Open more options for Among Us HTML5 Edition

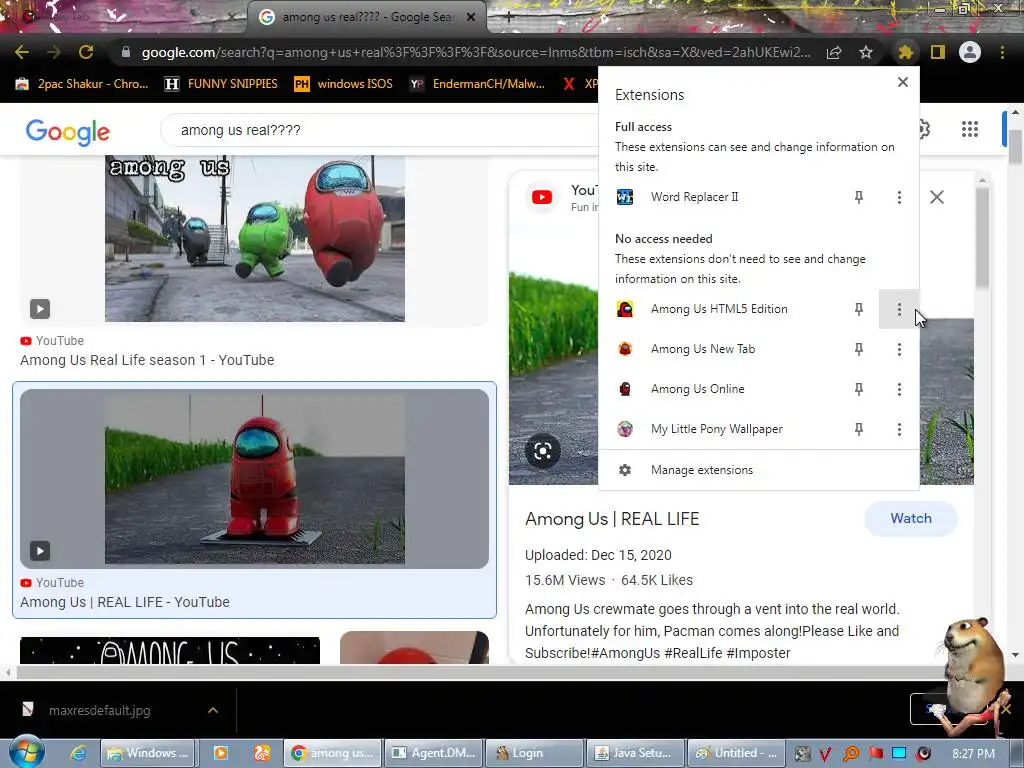899,309
